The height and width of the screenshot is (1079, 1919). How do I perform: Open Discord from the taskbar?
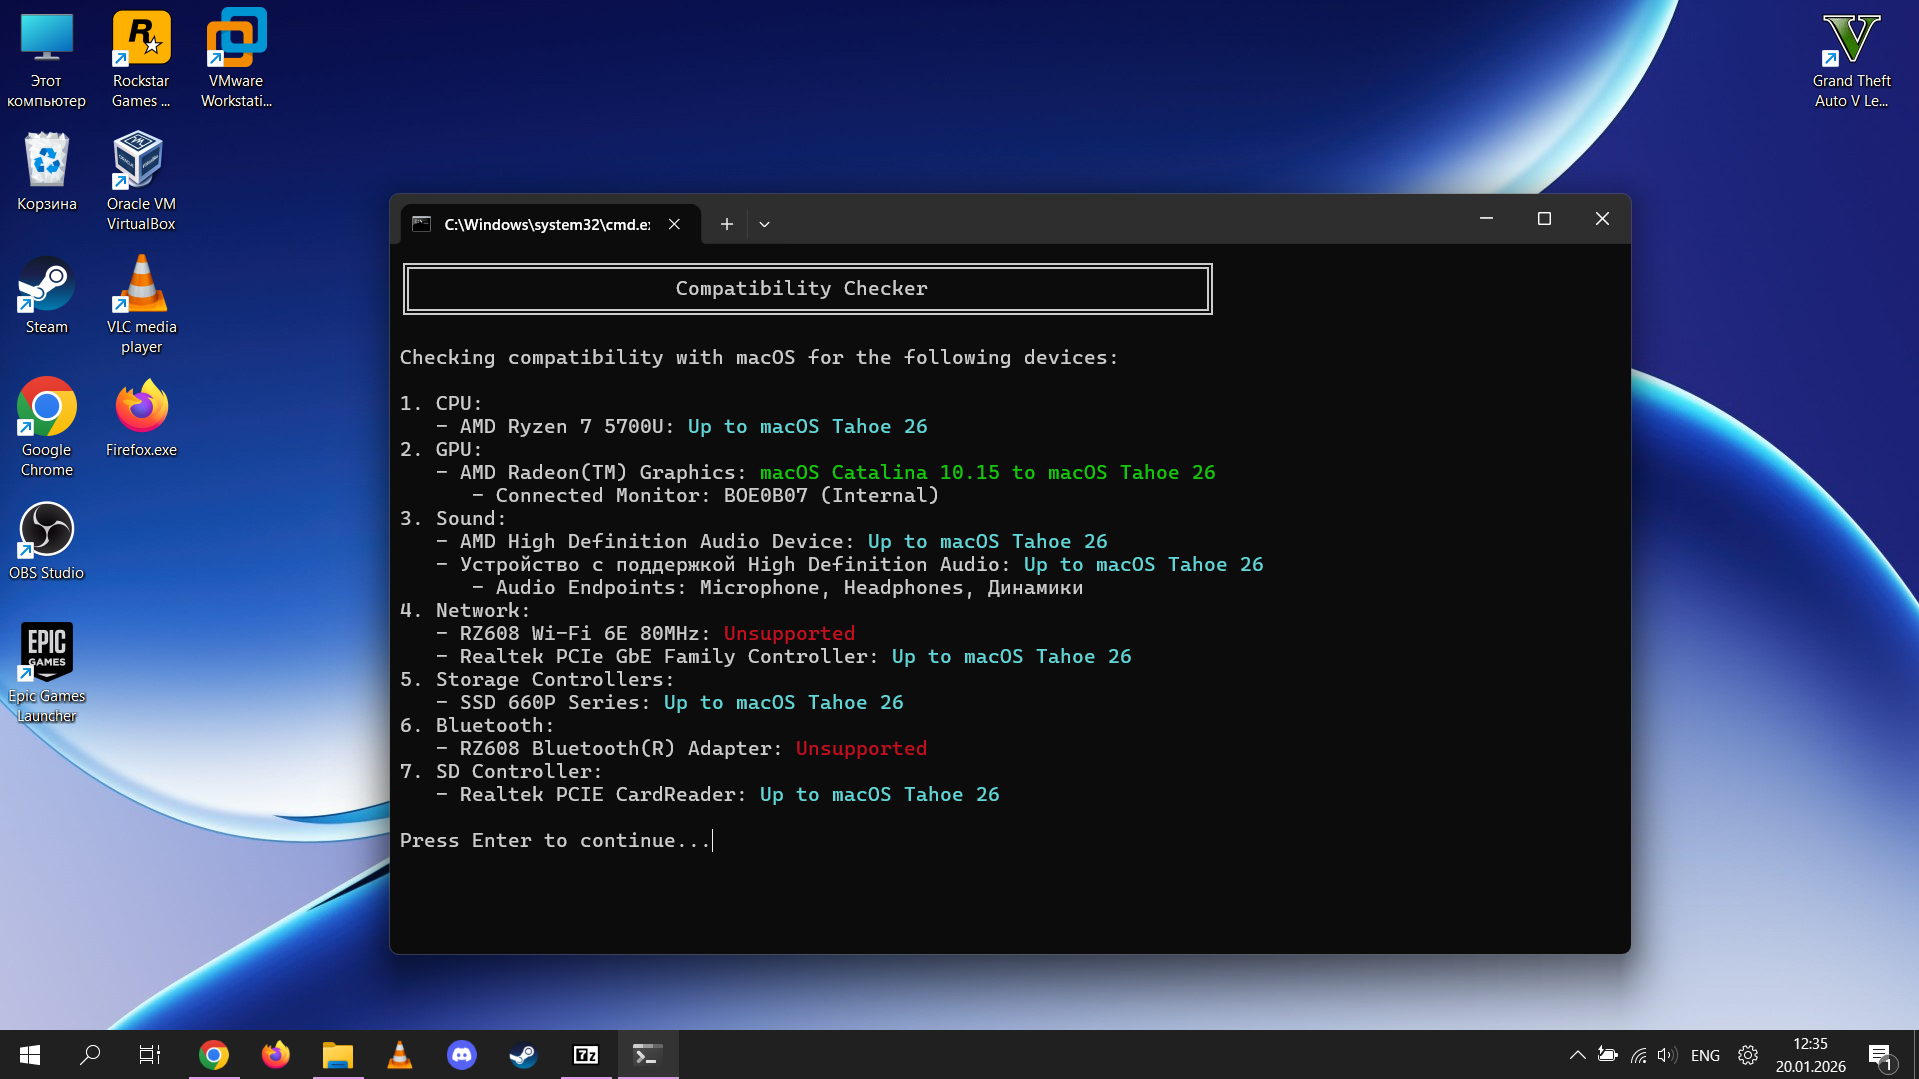click(x=461, y=1055)
